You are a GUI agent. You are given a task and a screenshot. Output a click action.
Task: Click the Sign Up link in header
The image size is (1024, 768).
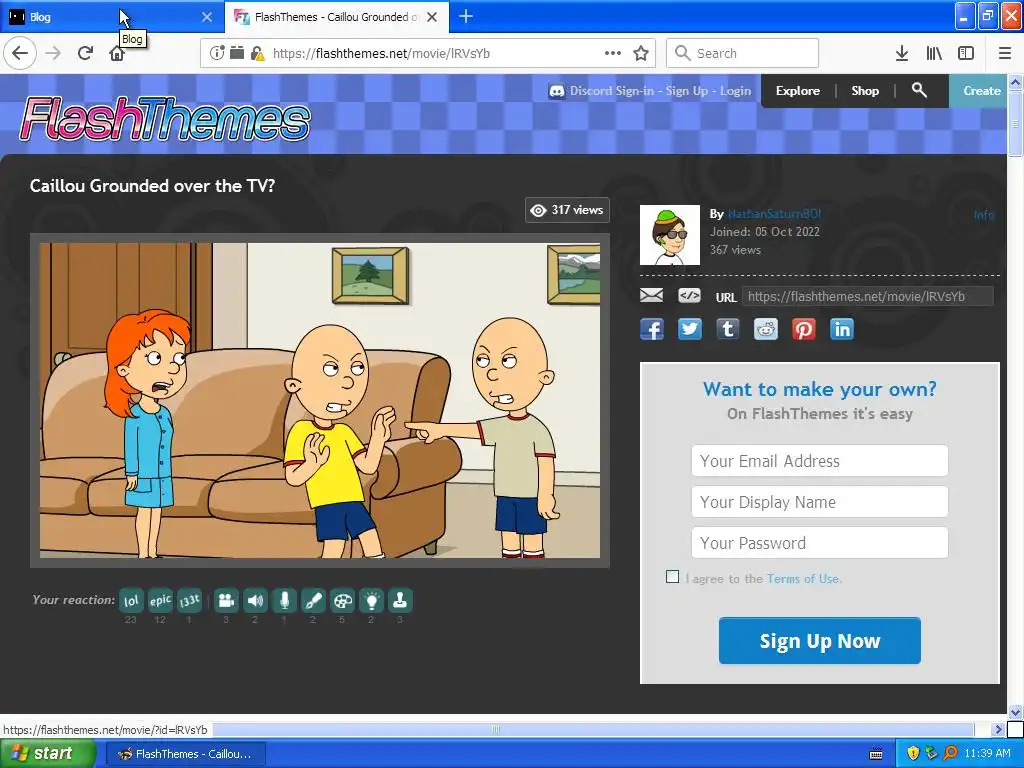click(687, 91)
